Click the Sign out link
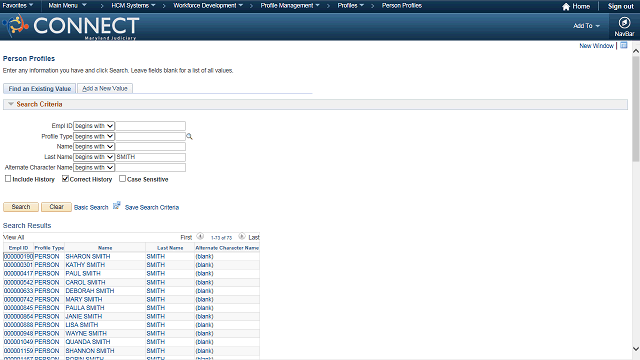 (x=621, y=7)
